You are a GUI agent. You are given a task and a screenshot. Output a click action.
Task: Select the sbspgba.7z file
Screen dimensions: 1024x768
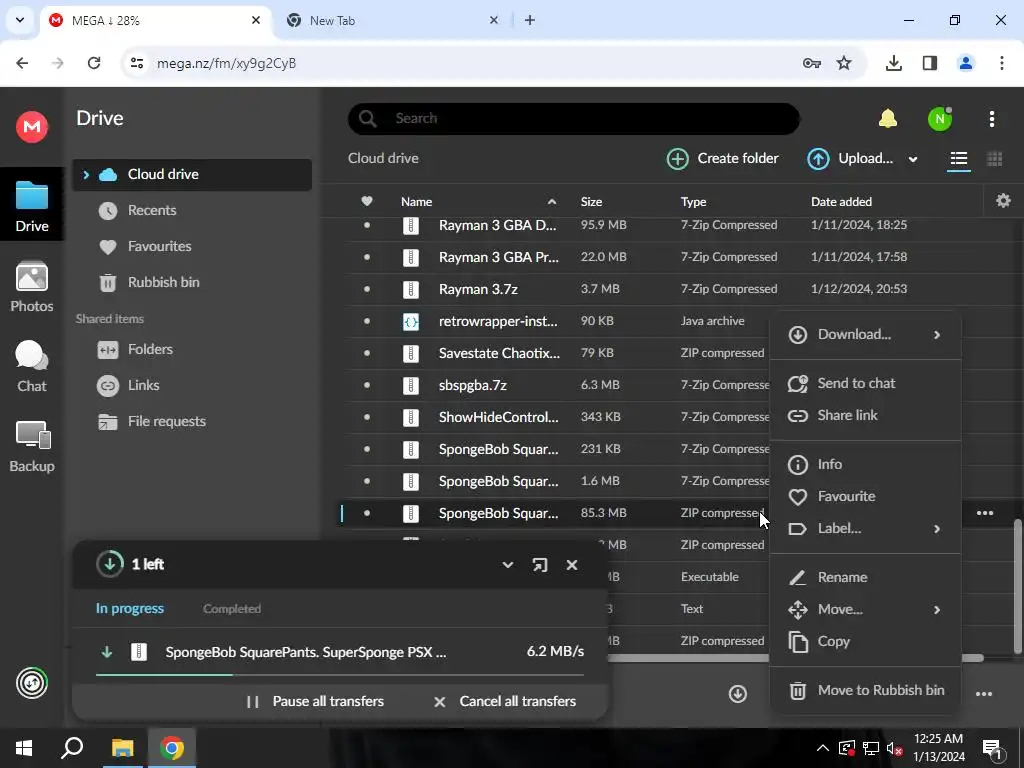pyautogui.click(x=472, y=385)
